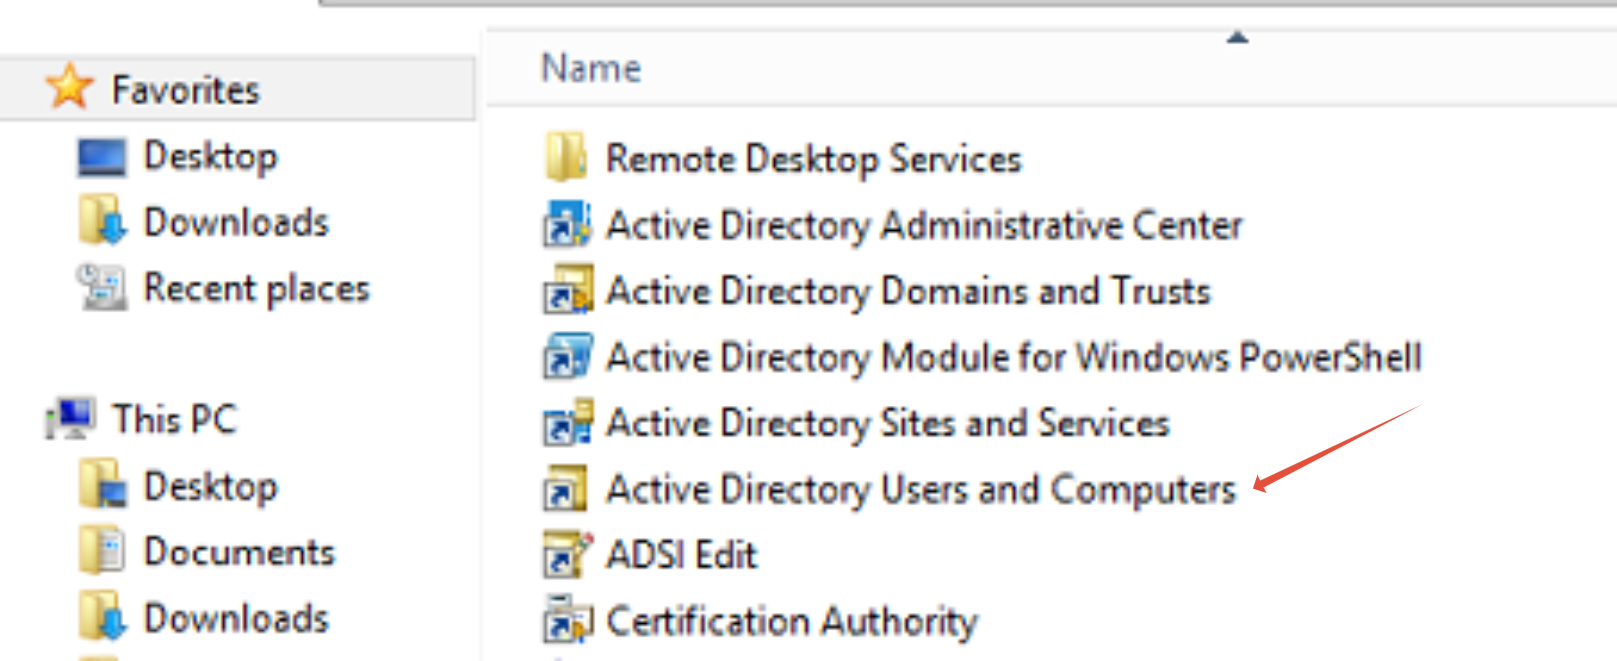The image size is (1617, 661).
Task: Click the Desktop folder icon under This PC
Action: click(x=103, y=484)
